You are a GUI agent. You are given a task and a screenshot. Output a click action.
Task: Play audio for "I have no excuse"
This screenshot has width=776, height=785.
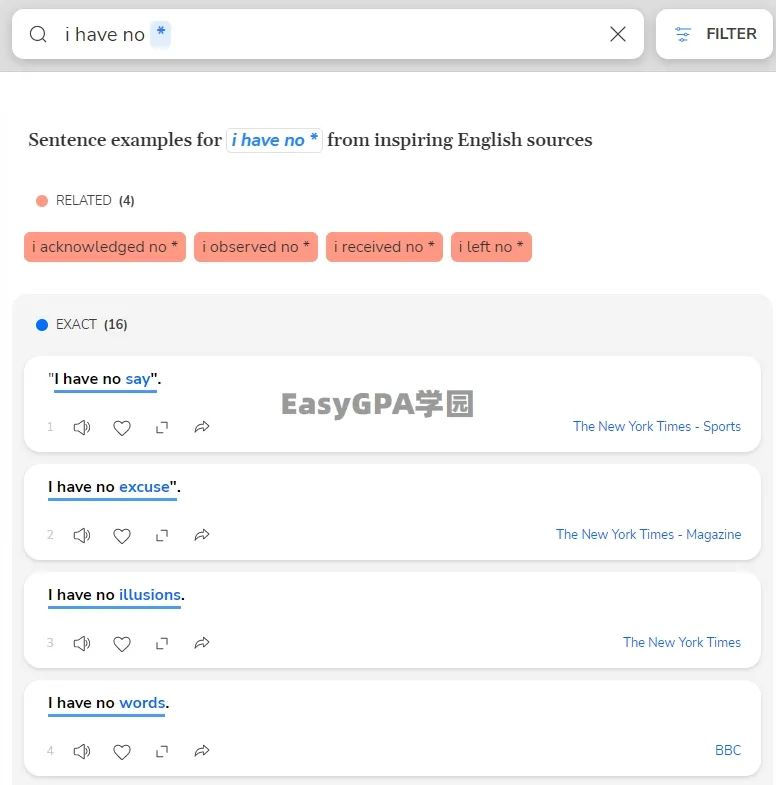(82, 536)
